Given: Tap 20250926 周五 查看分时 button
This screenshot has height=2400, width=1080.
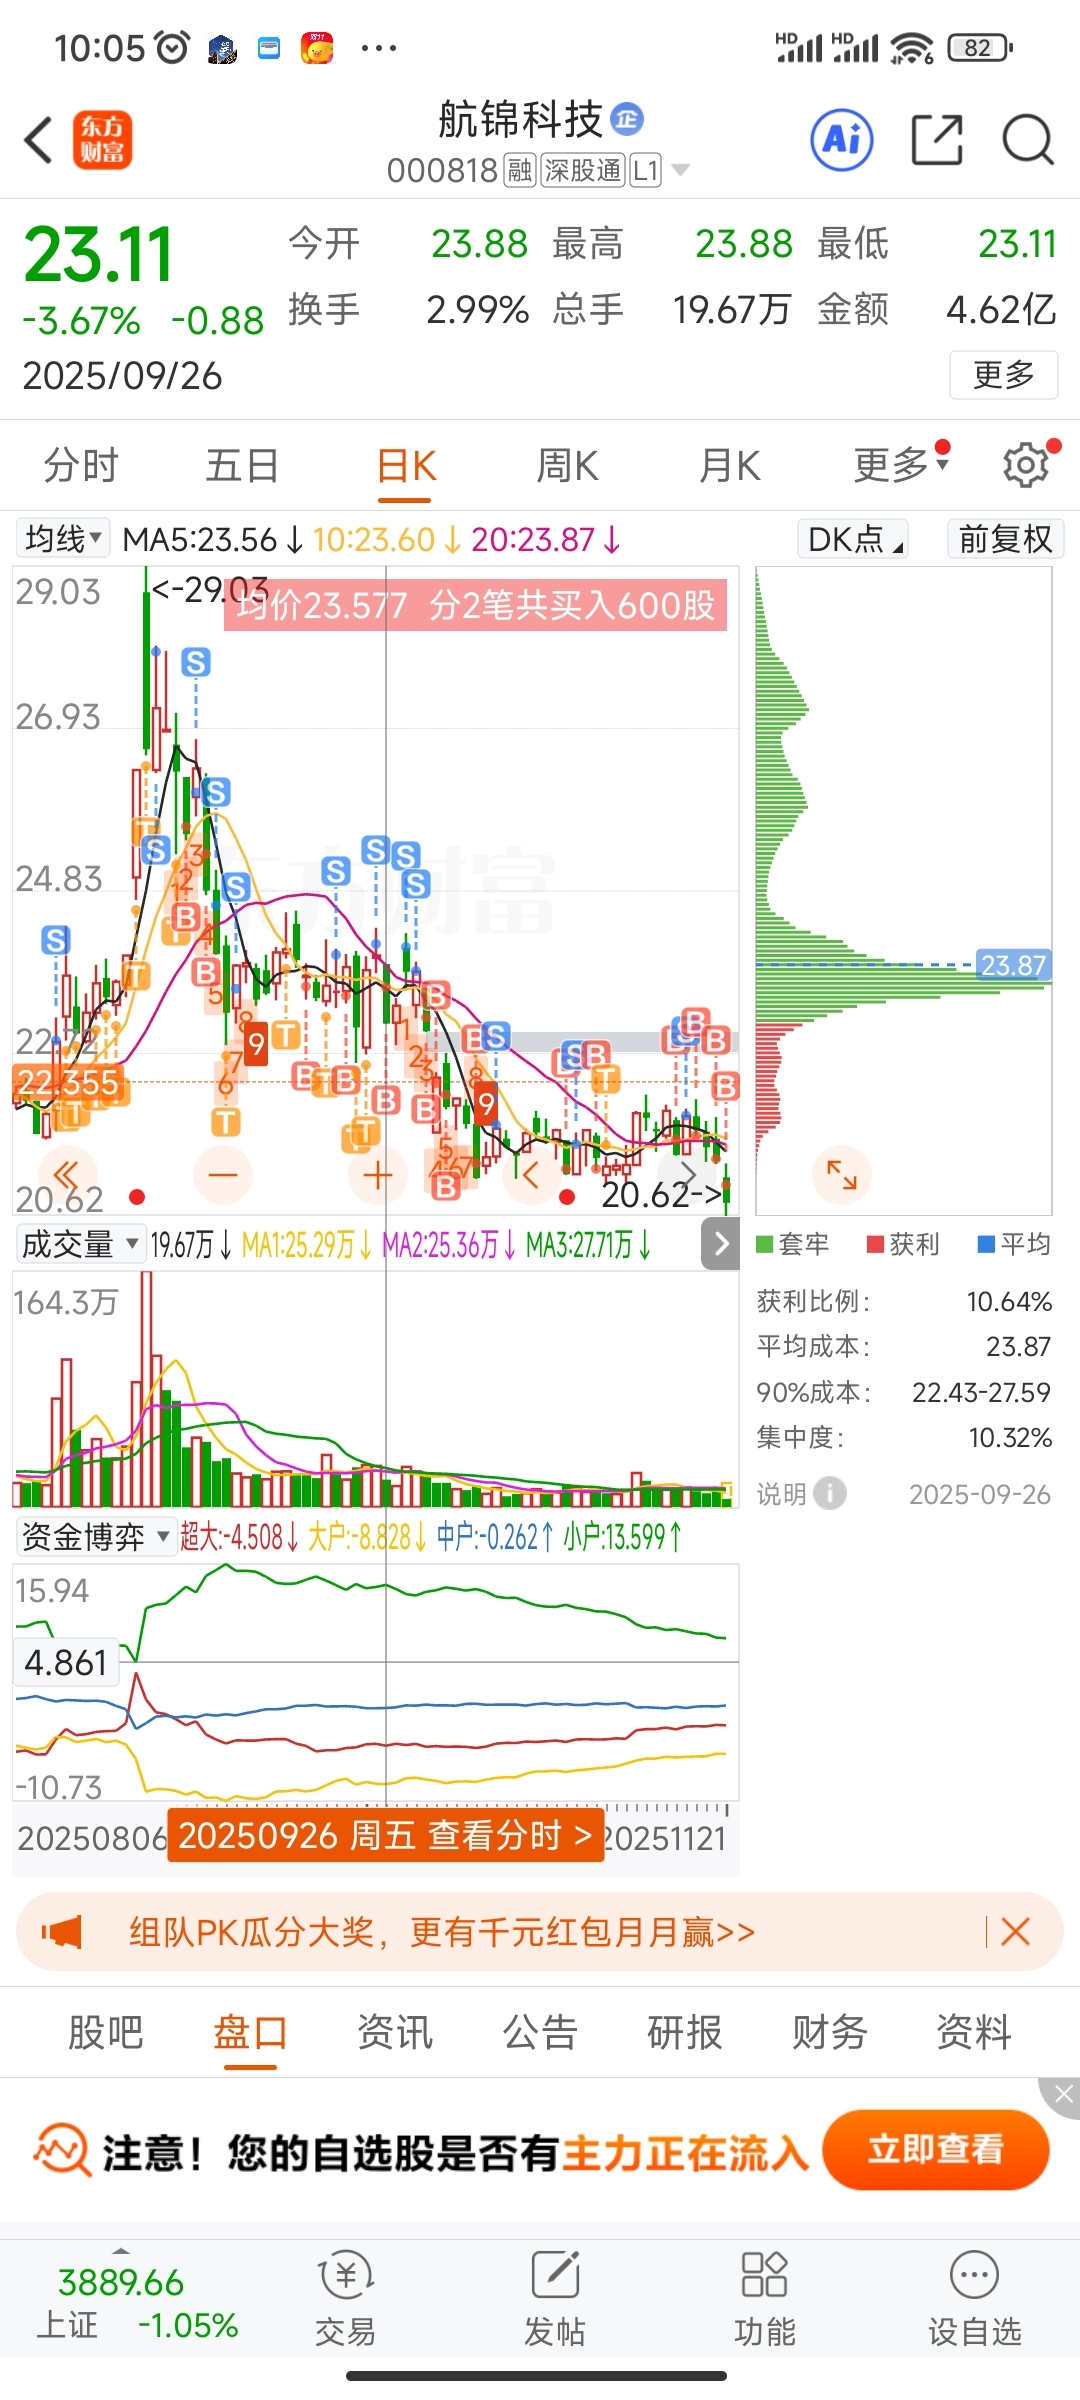Looking at the screenshot, I should pyautogui.click(x=385, y=1835).
